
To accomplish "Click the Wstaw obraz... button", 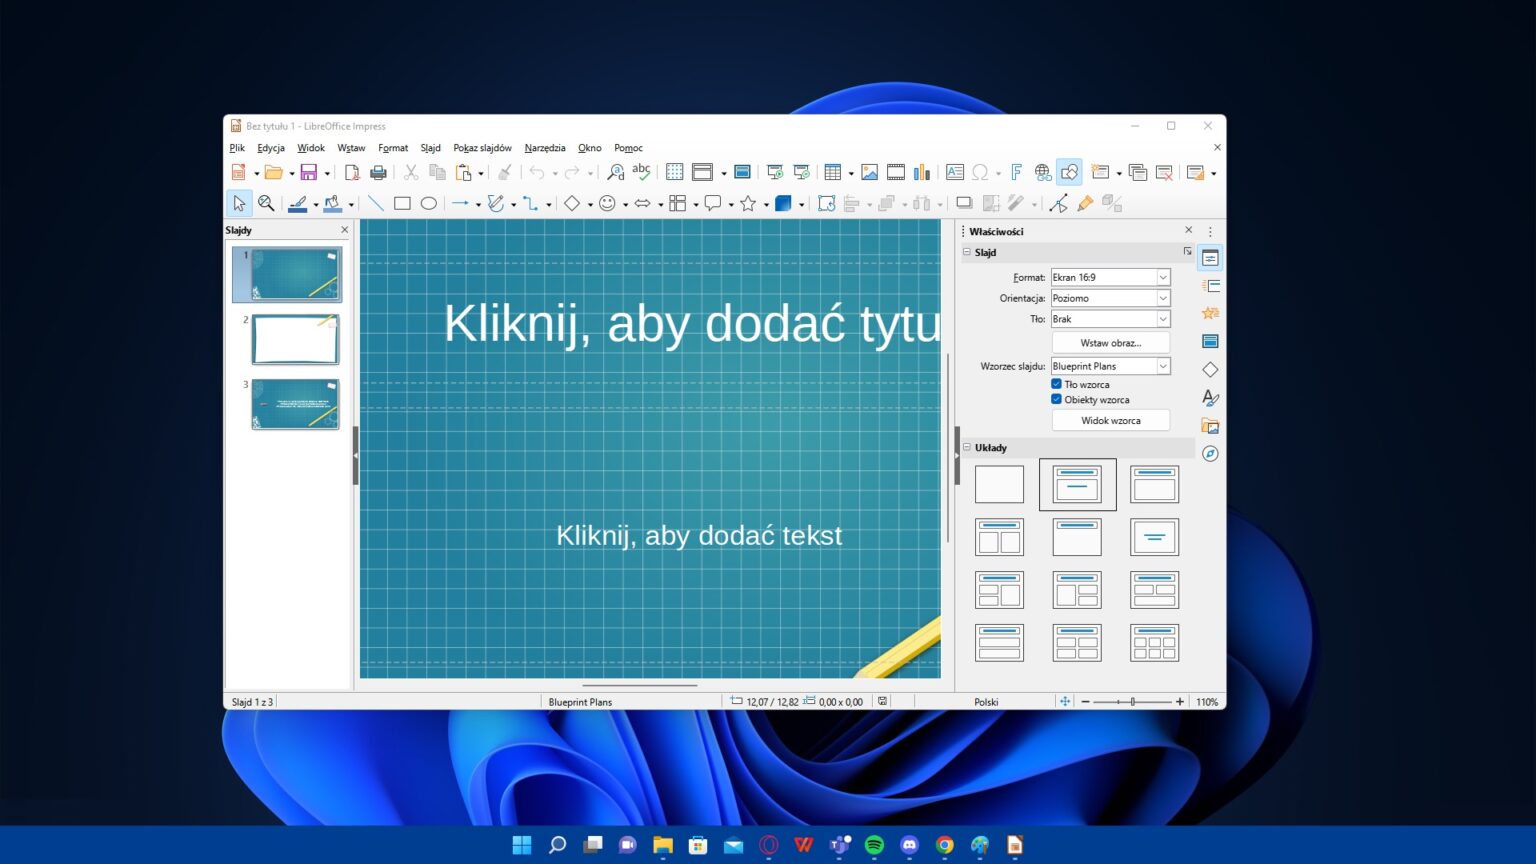I will pos(1110,343).
